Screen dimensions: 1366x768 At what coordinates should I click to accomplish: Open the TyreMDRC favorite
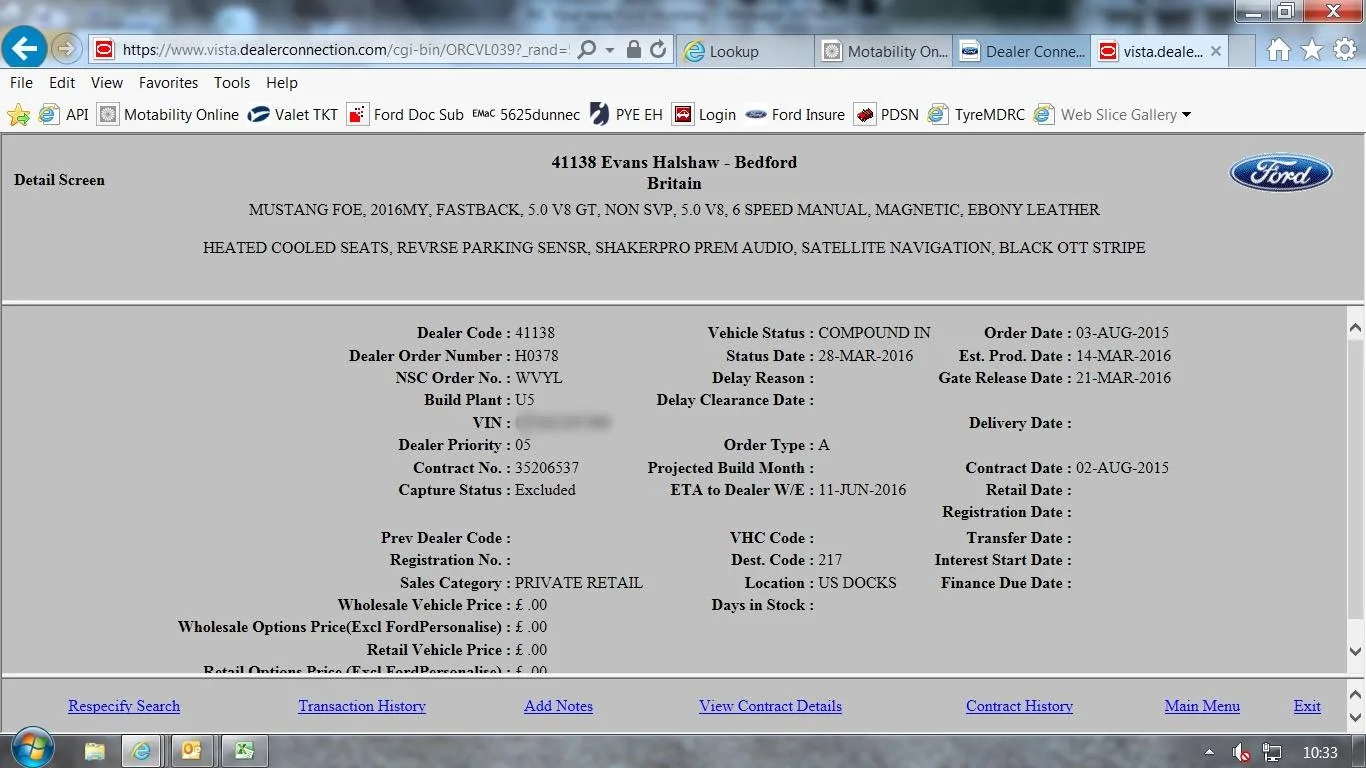(976, 115)
